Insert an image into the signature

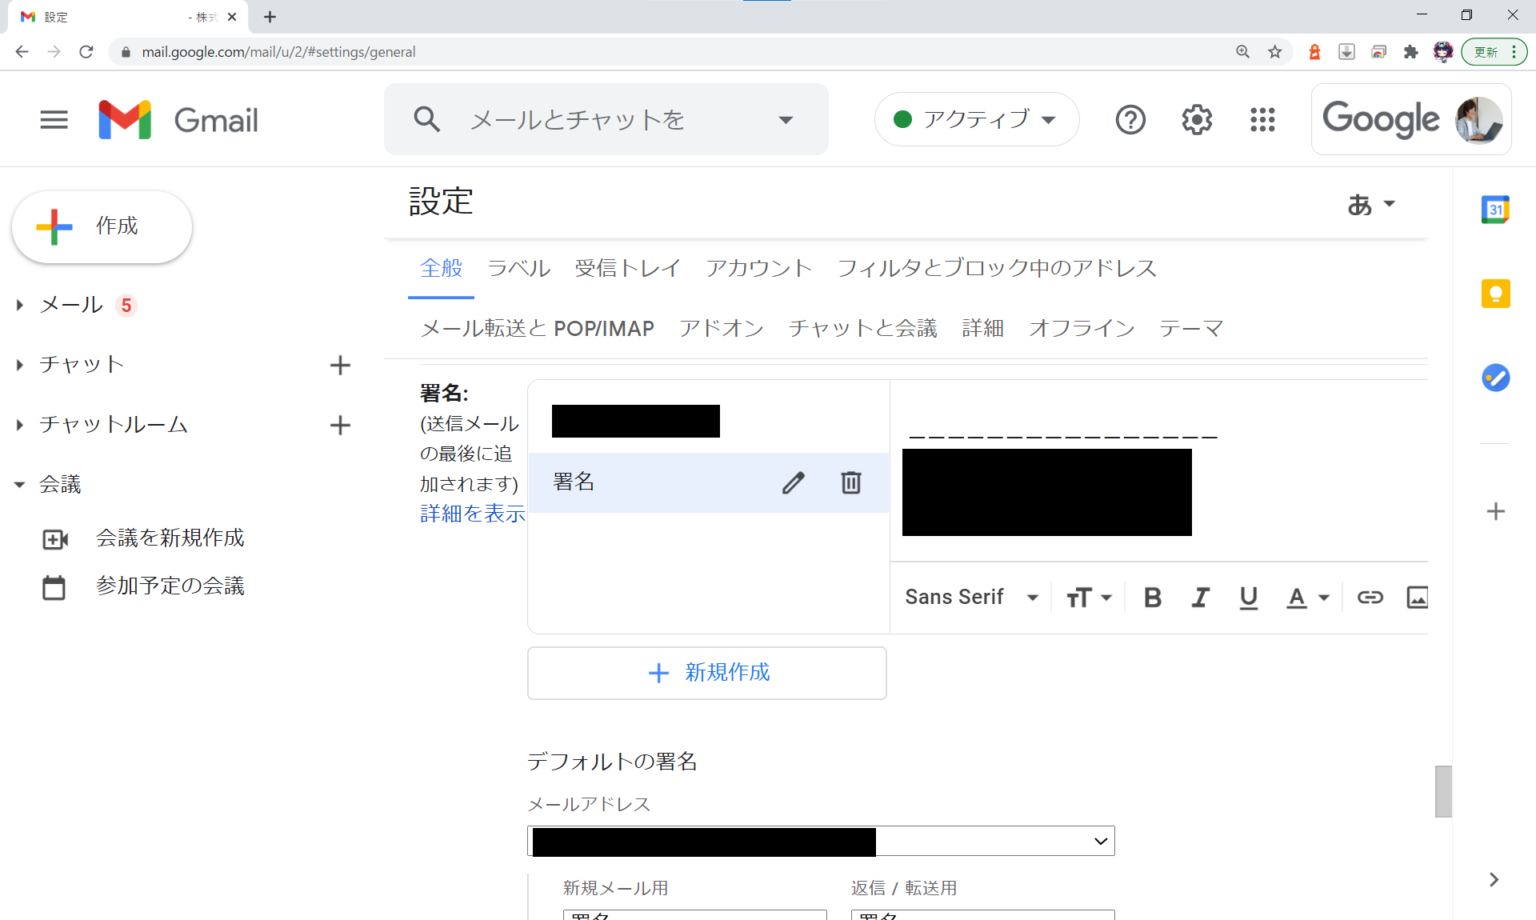[1417, 598]
